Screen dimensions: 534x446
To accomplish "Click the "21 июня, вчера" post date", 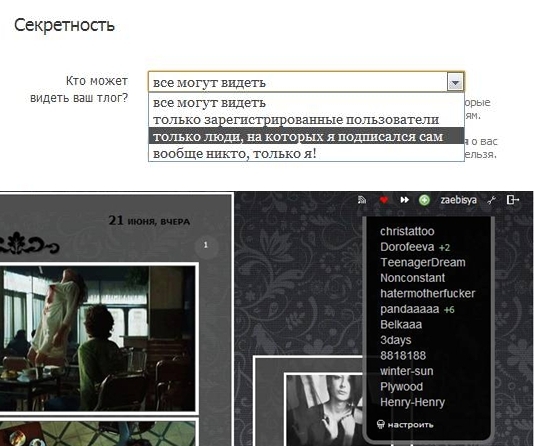I will (149, 221).
